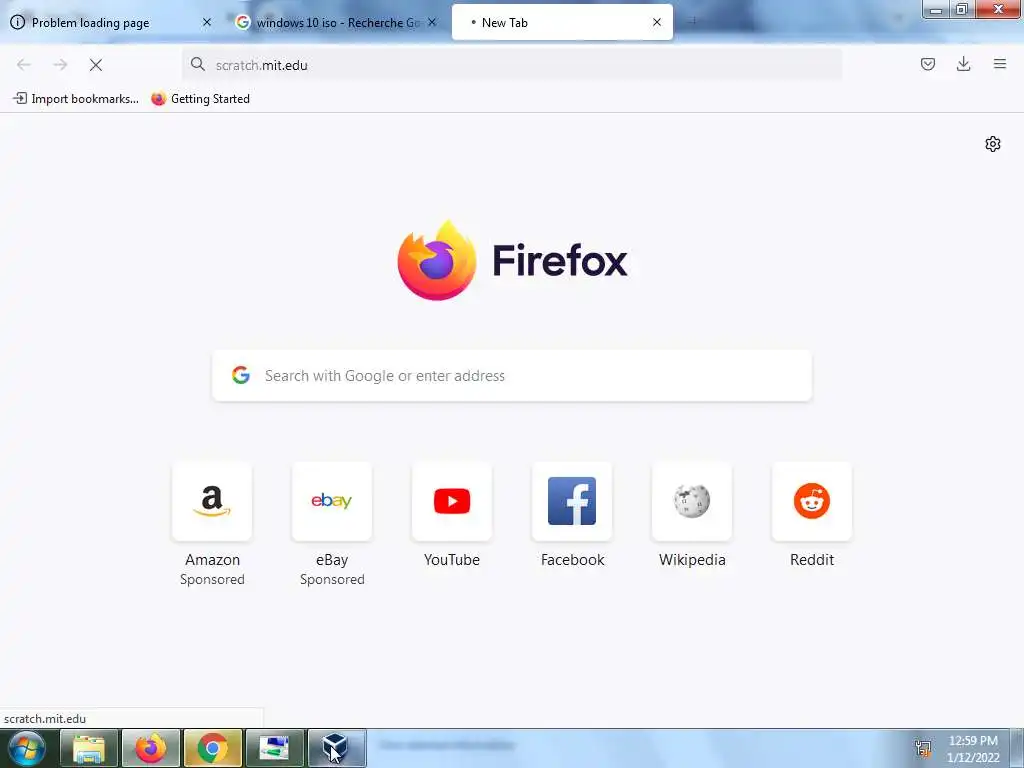Open the Downloads arrow icon

click(x=963, y=64)
